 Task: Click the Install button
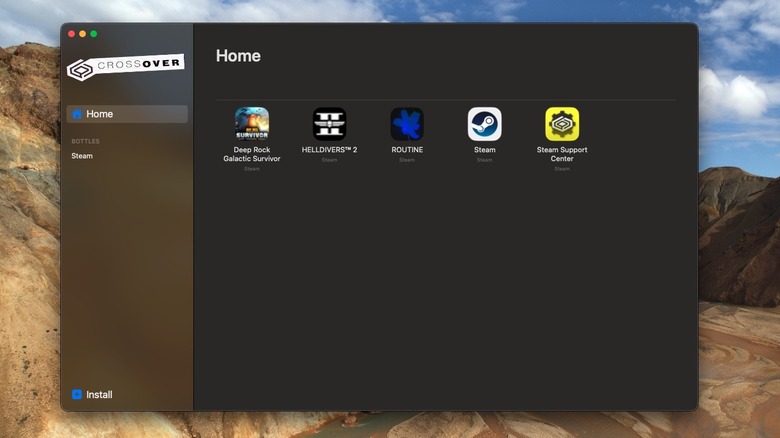click(92, 394)
